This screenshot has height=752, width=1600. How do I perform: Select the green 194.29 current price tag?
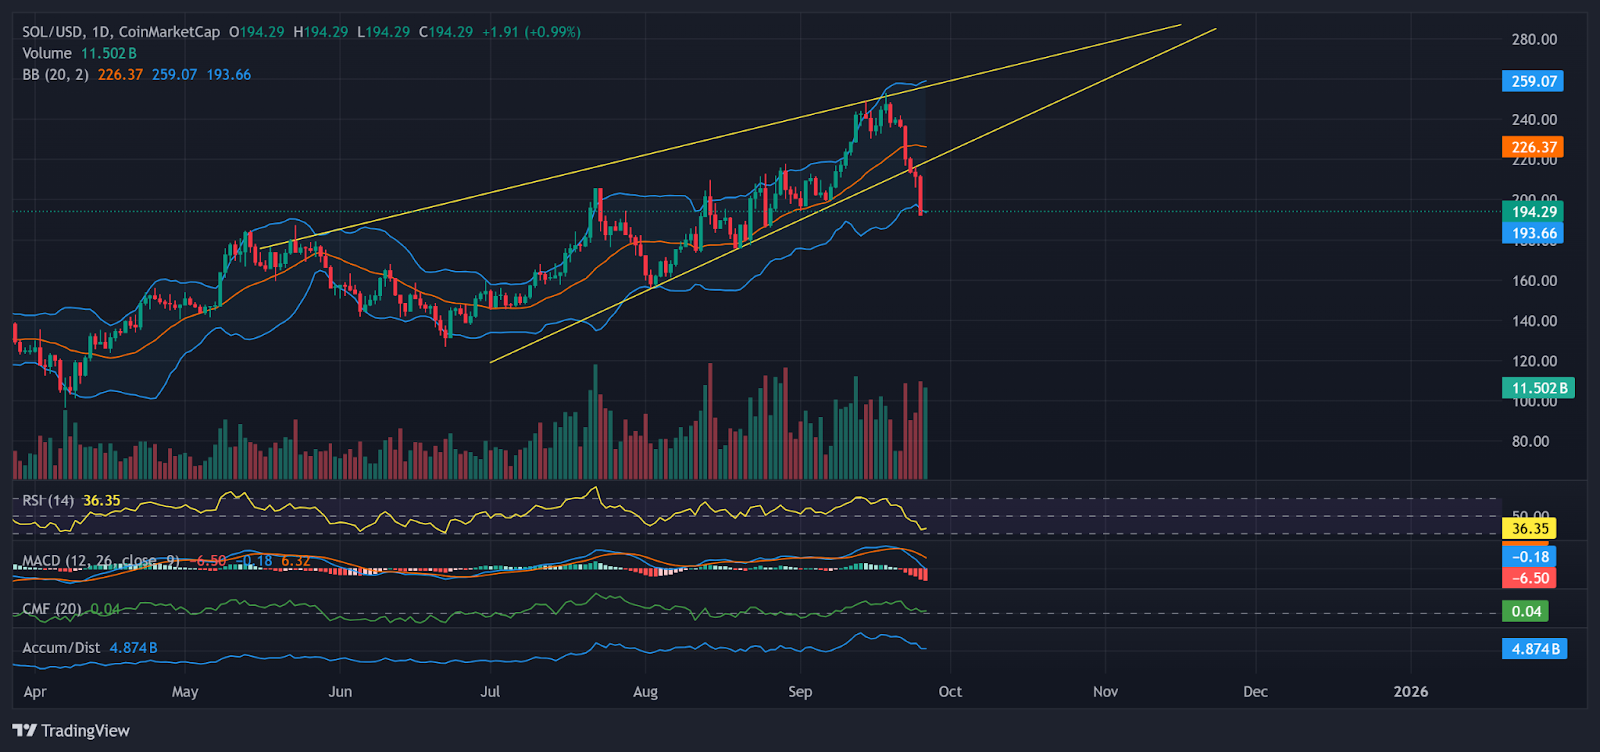point(1532,211)
